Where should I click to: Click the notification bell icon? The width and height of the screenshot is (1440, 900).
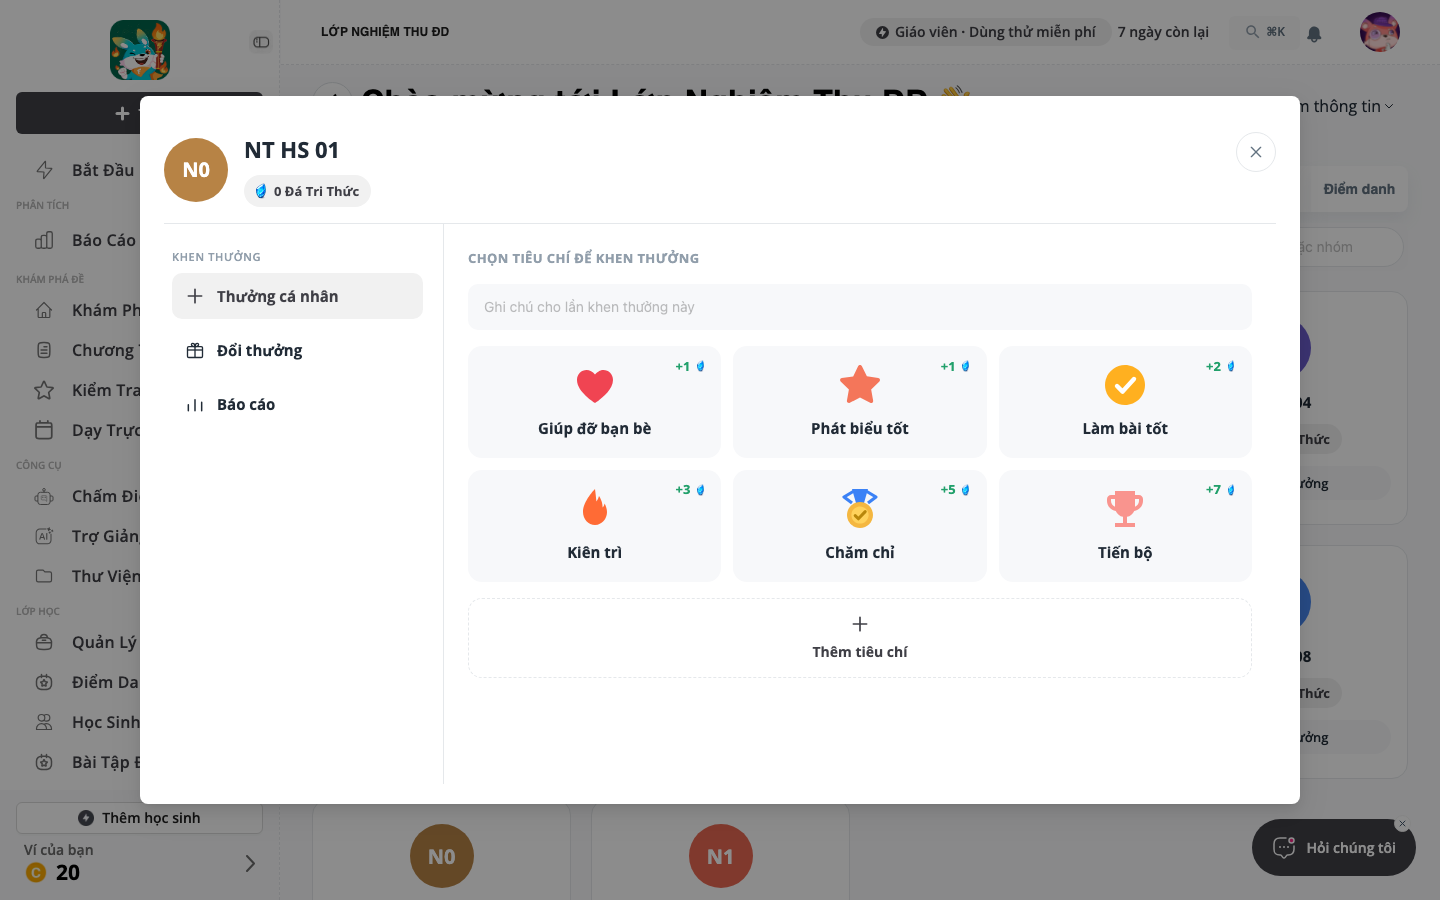pos(1314,33)
